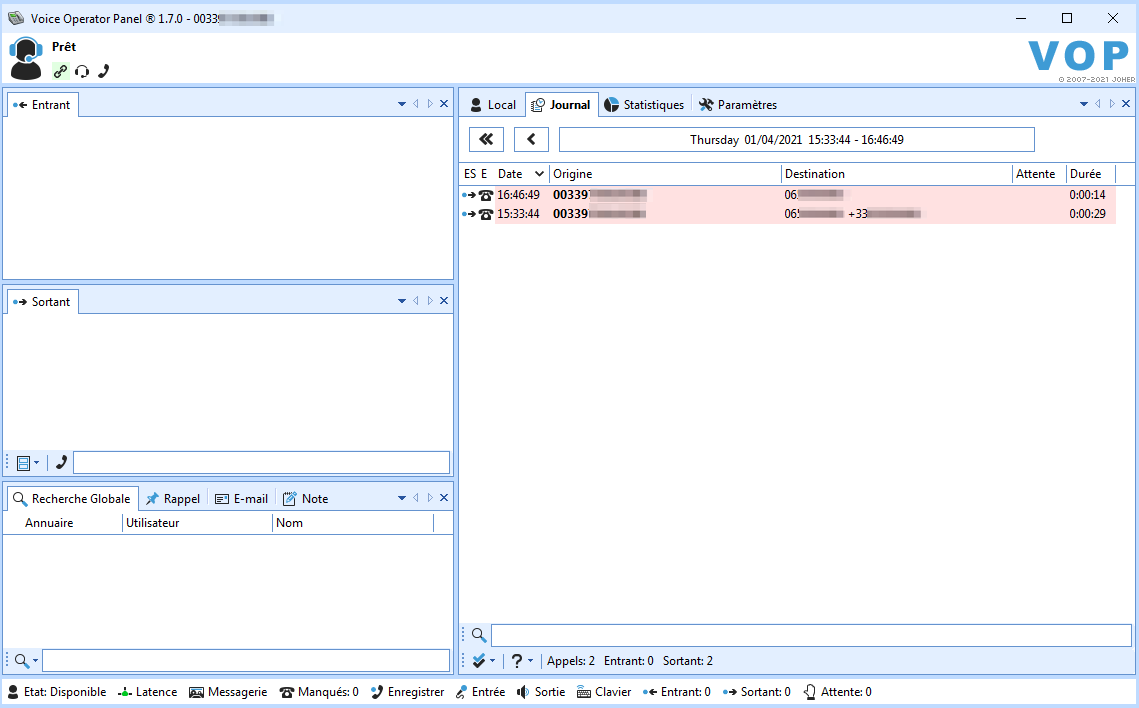Go to first page with double-arrow button
The height and width of the screenshot is (708, 1139).
pos(486,140)
